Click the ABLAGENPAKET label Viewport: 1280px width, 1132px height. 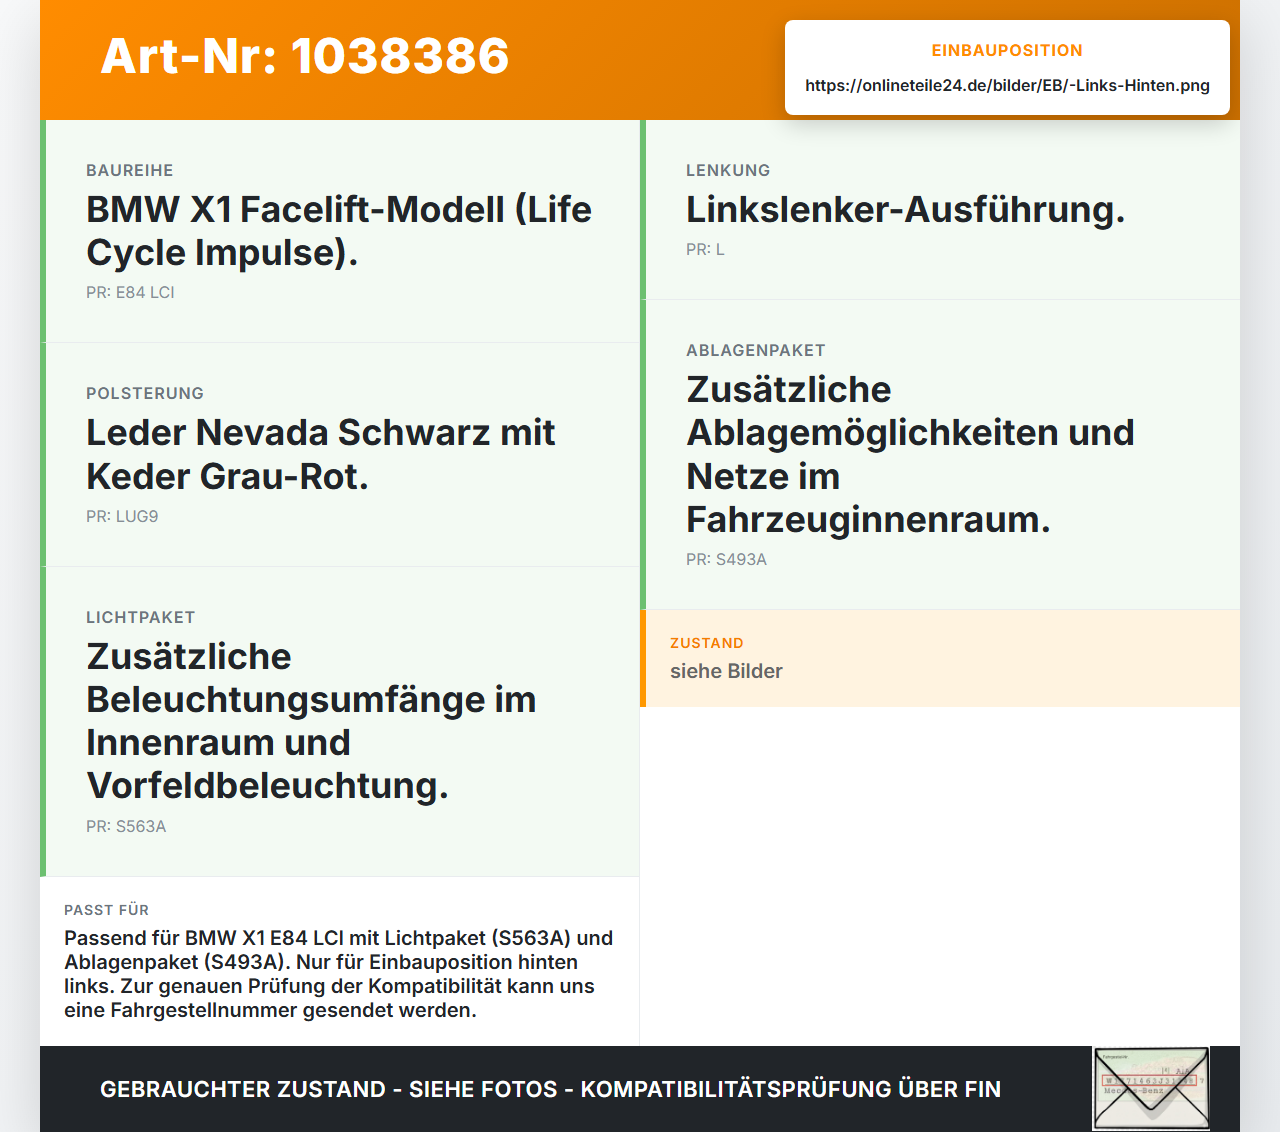756,350
